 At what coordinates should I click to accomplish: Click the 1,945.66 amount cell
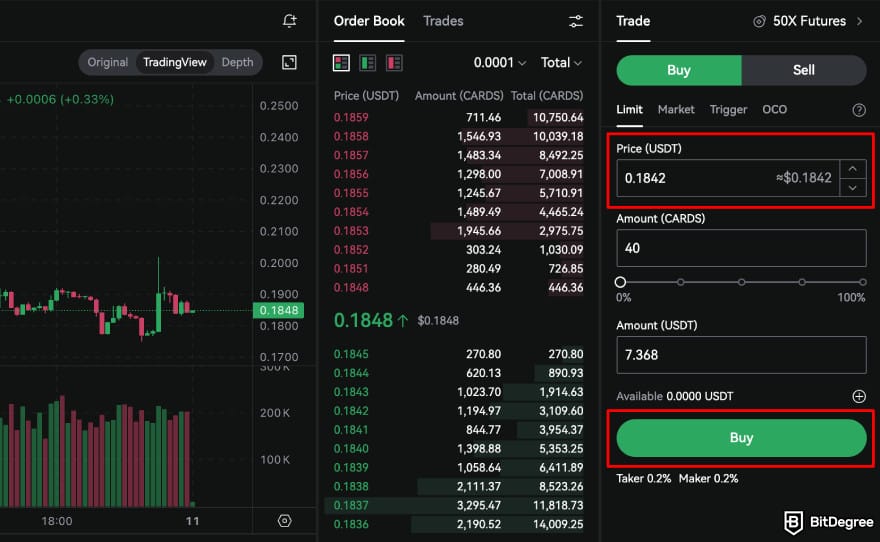pyautogui.click(x=479, y=231)
